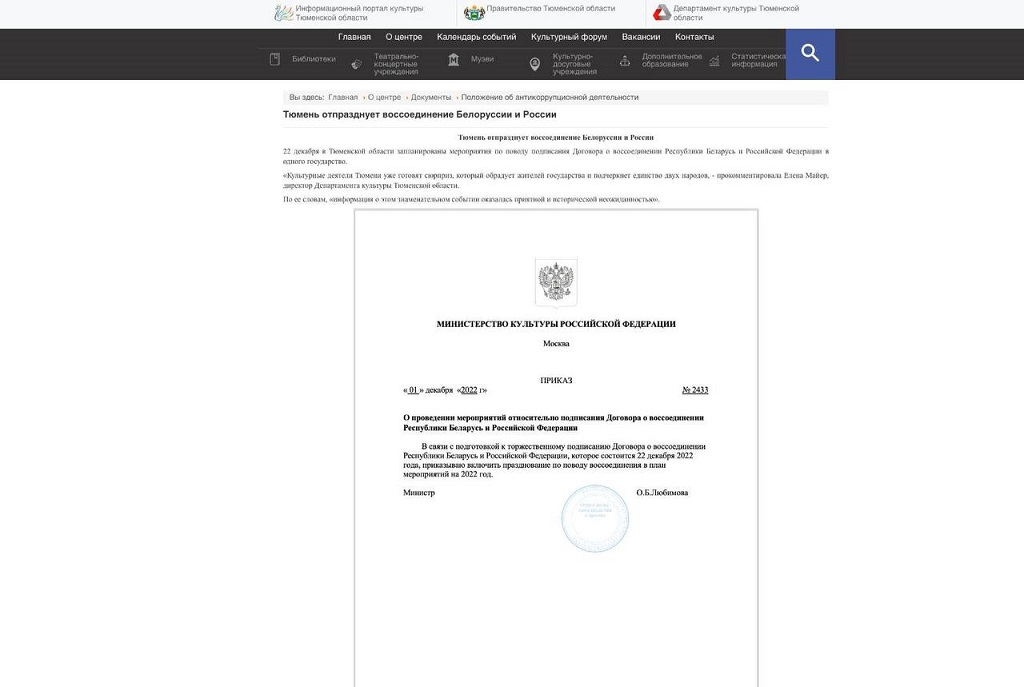The image size is (1024, 687).
Task: Go to Культурный форум in navigation
Action: coord(569,37)
